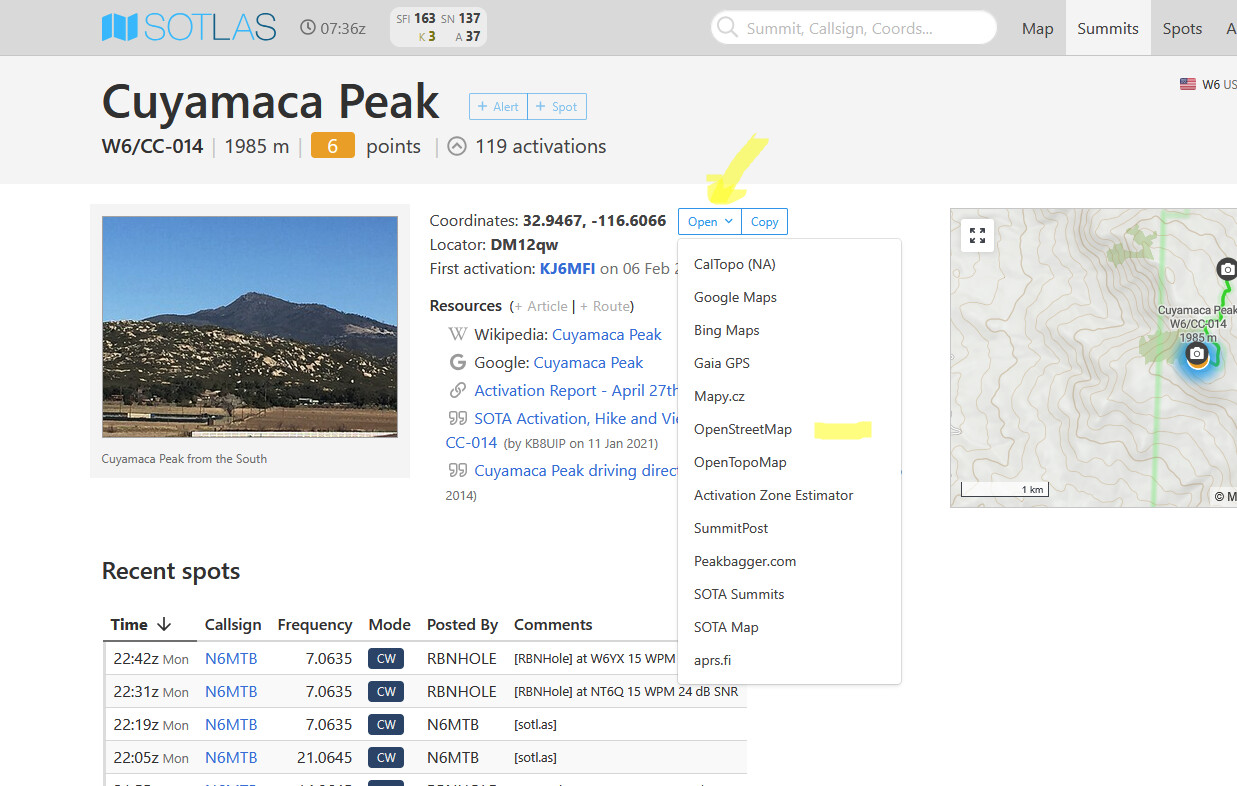Click the orange 6 points badge
The image size is (1237, 786).
pyautogui.click(x=333, y=146)
